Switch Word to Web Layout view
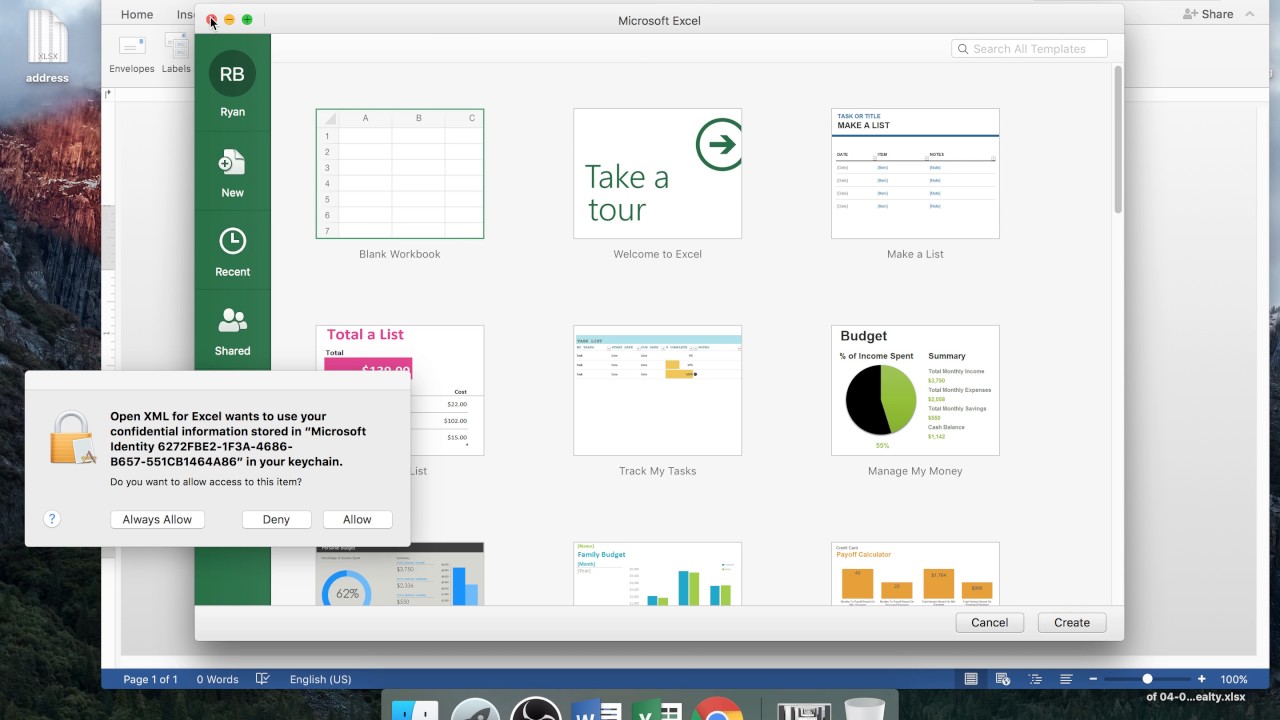 tap(1003, 679)
